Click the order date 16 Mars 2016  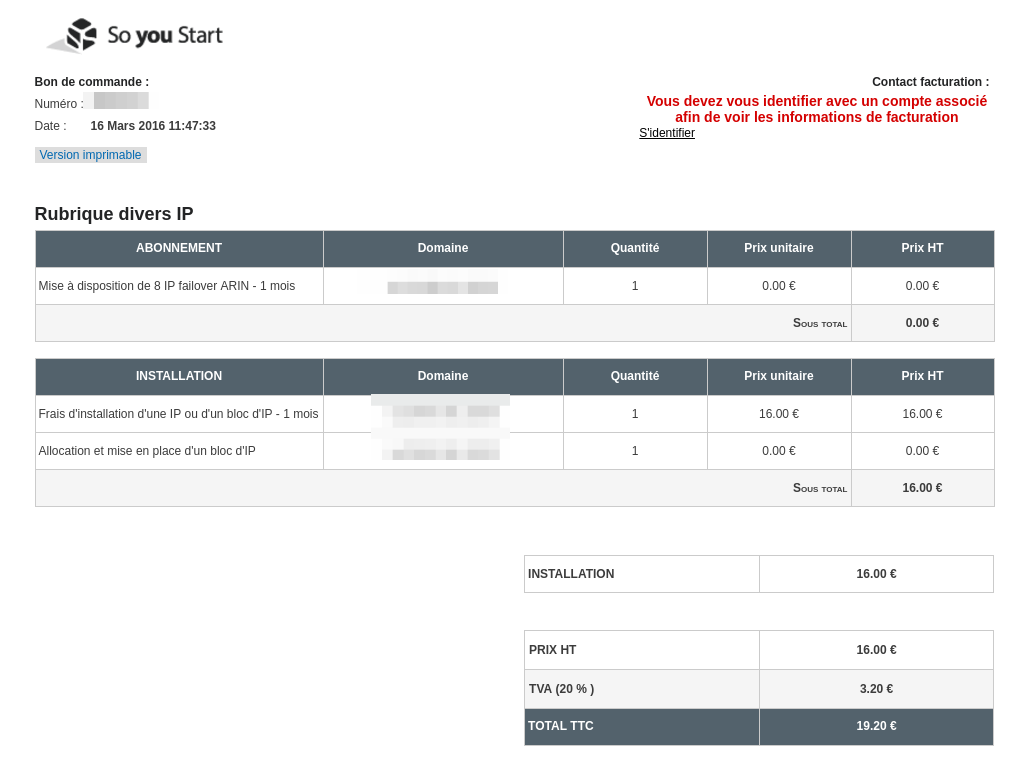point(153,126)
